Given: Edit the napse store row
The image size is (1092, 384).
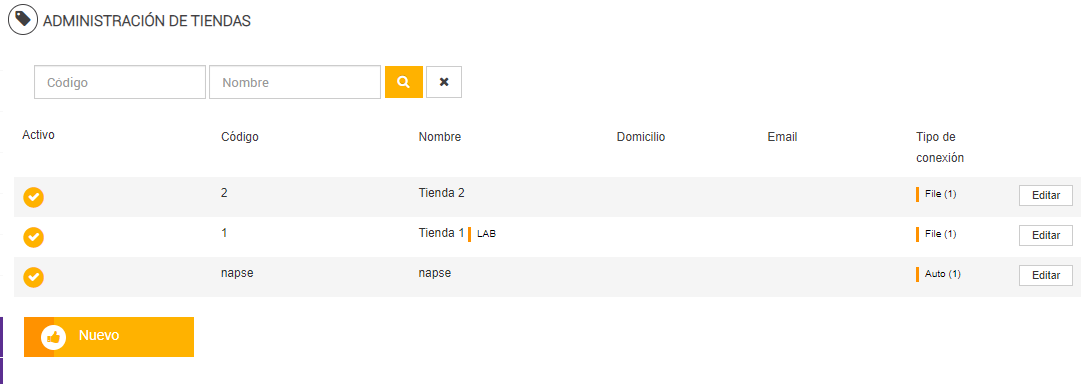Looking at the screenshot, I should [x=1045, y=275].
